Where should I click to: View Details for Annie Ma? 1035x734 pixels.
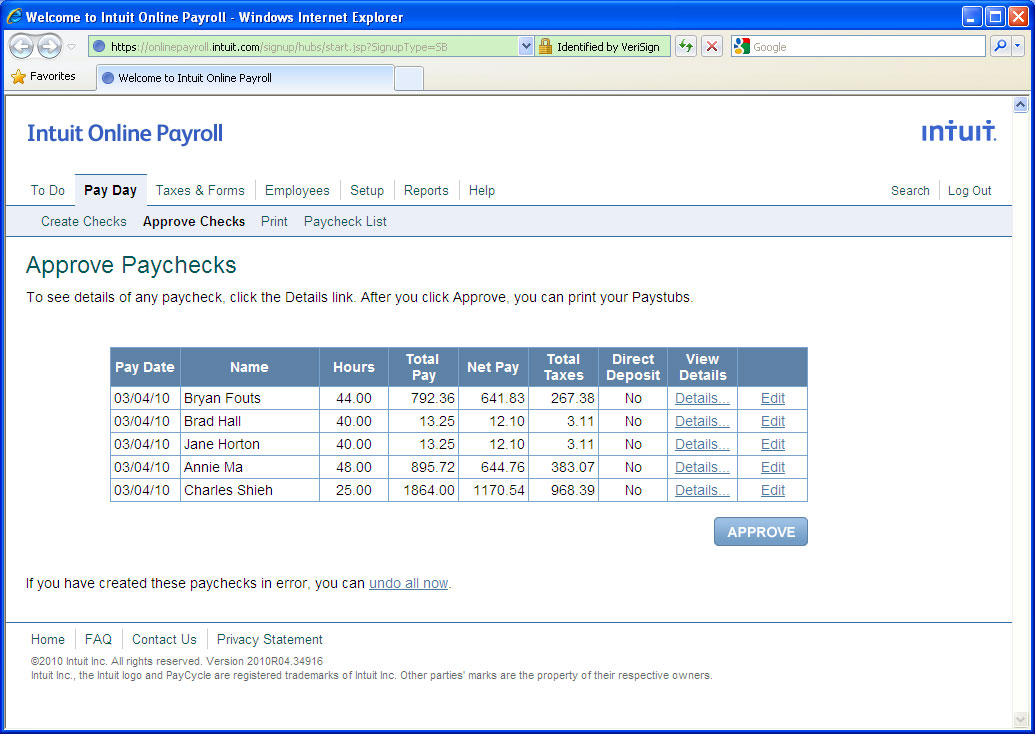[x=702, y=467]
